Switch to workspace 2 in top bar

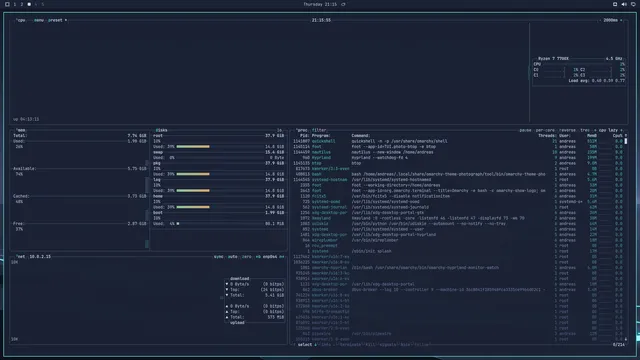22,4
